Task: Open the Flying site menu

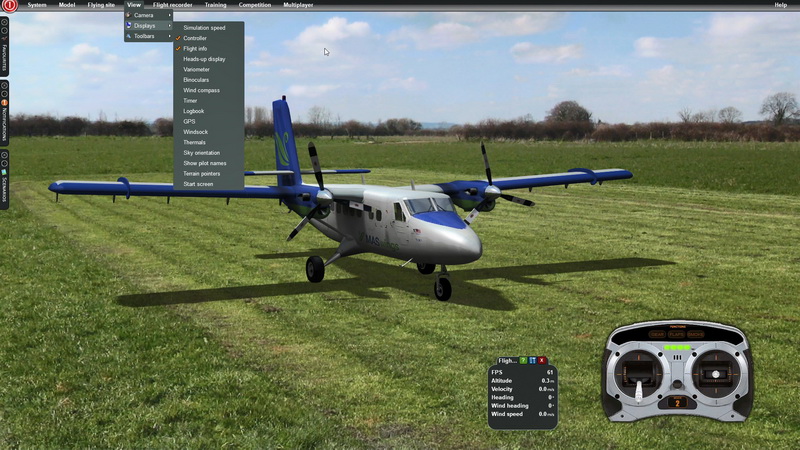Action: pyautogui.click(x=101, y=5)
